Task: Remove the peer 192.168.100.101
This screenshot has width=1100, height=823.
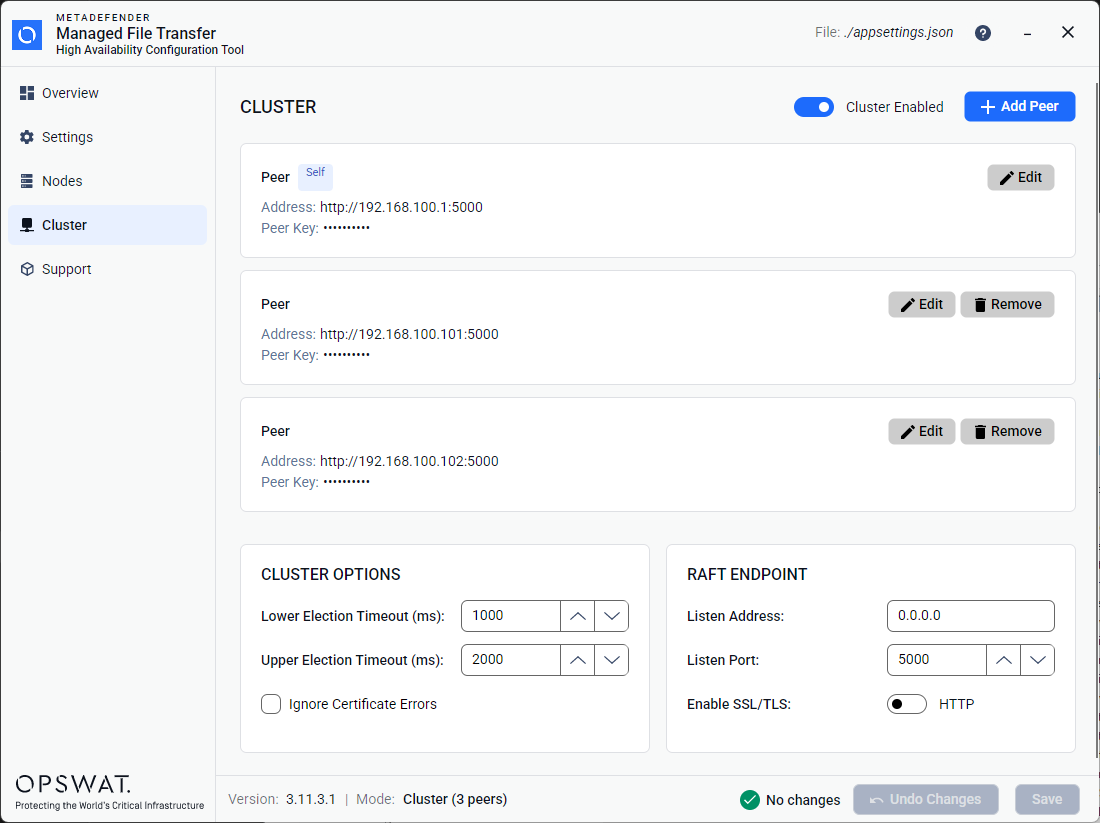Action: pyautogui.click(x=1007, y=305)
